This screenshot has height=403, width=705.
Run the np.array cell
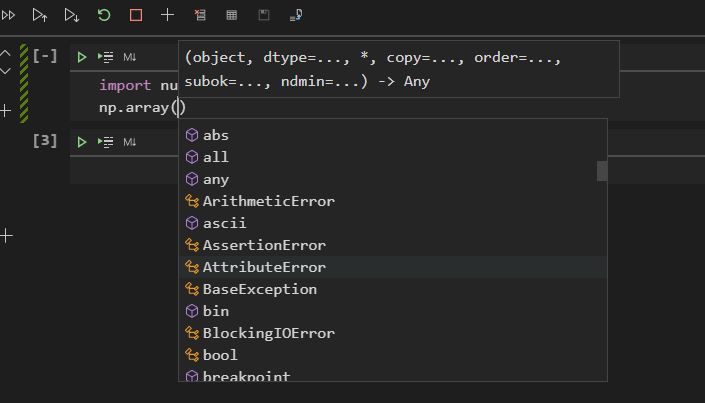82,57
